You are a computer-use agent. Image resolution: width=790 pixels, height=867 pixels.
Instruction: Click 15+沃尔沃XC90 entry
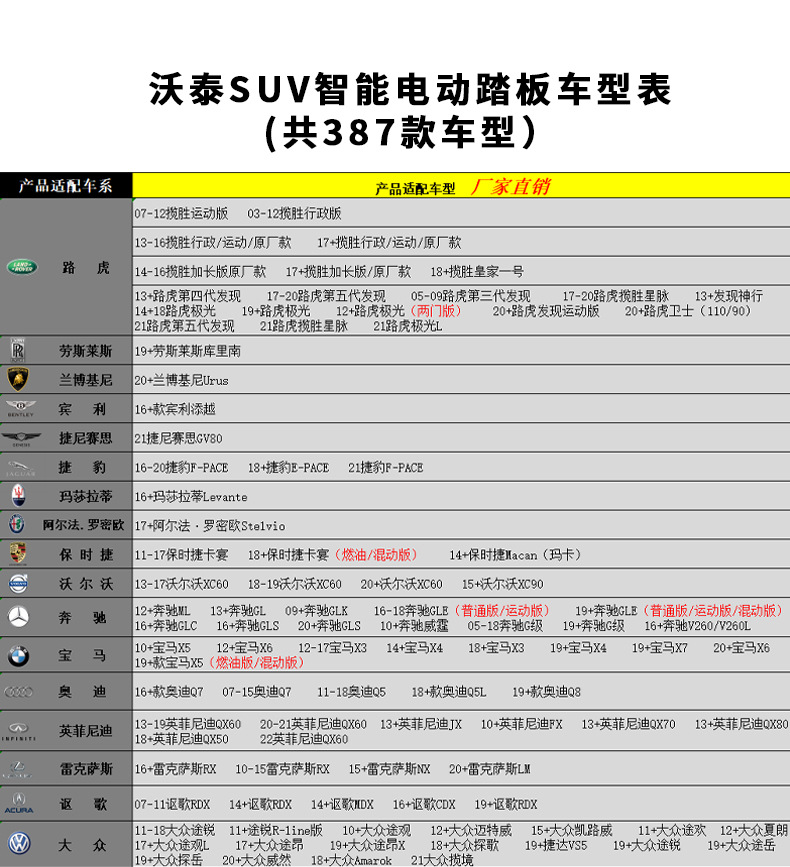503,584
